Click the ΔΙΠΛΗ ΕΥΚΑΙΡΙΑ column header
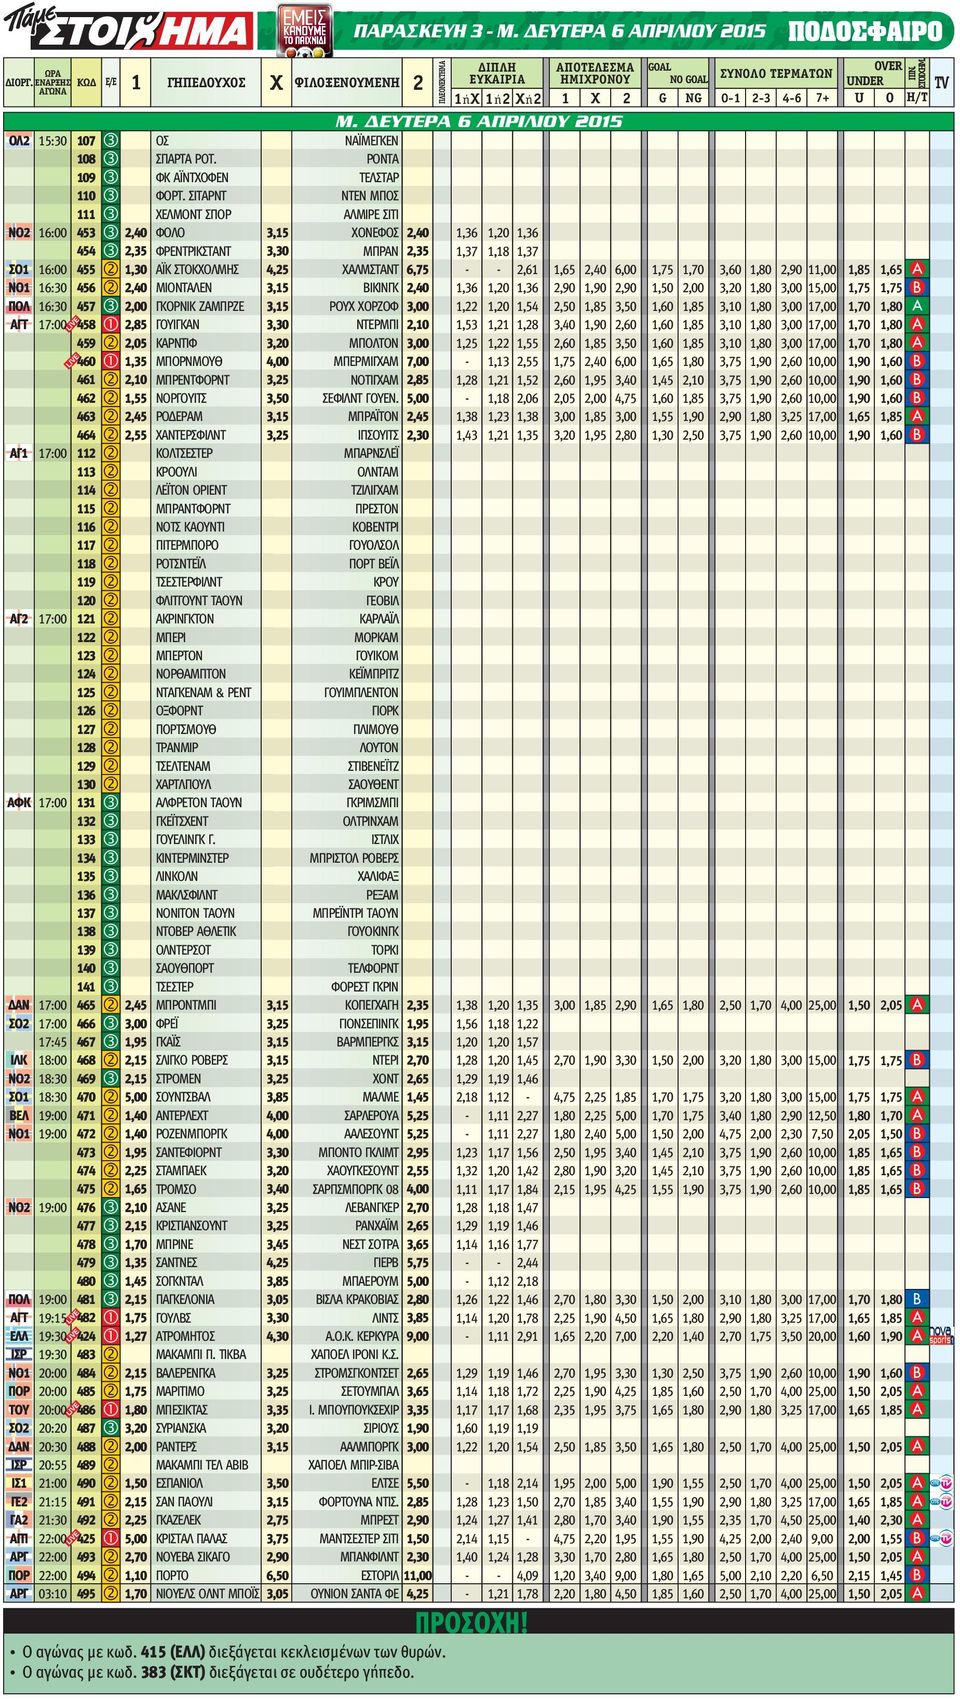The image size is (960, 1699). coord(497,73)
